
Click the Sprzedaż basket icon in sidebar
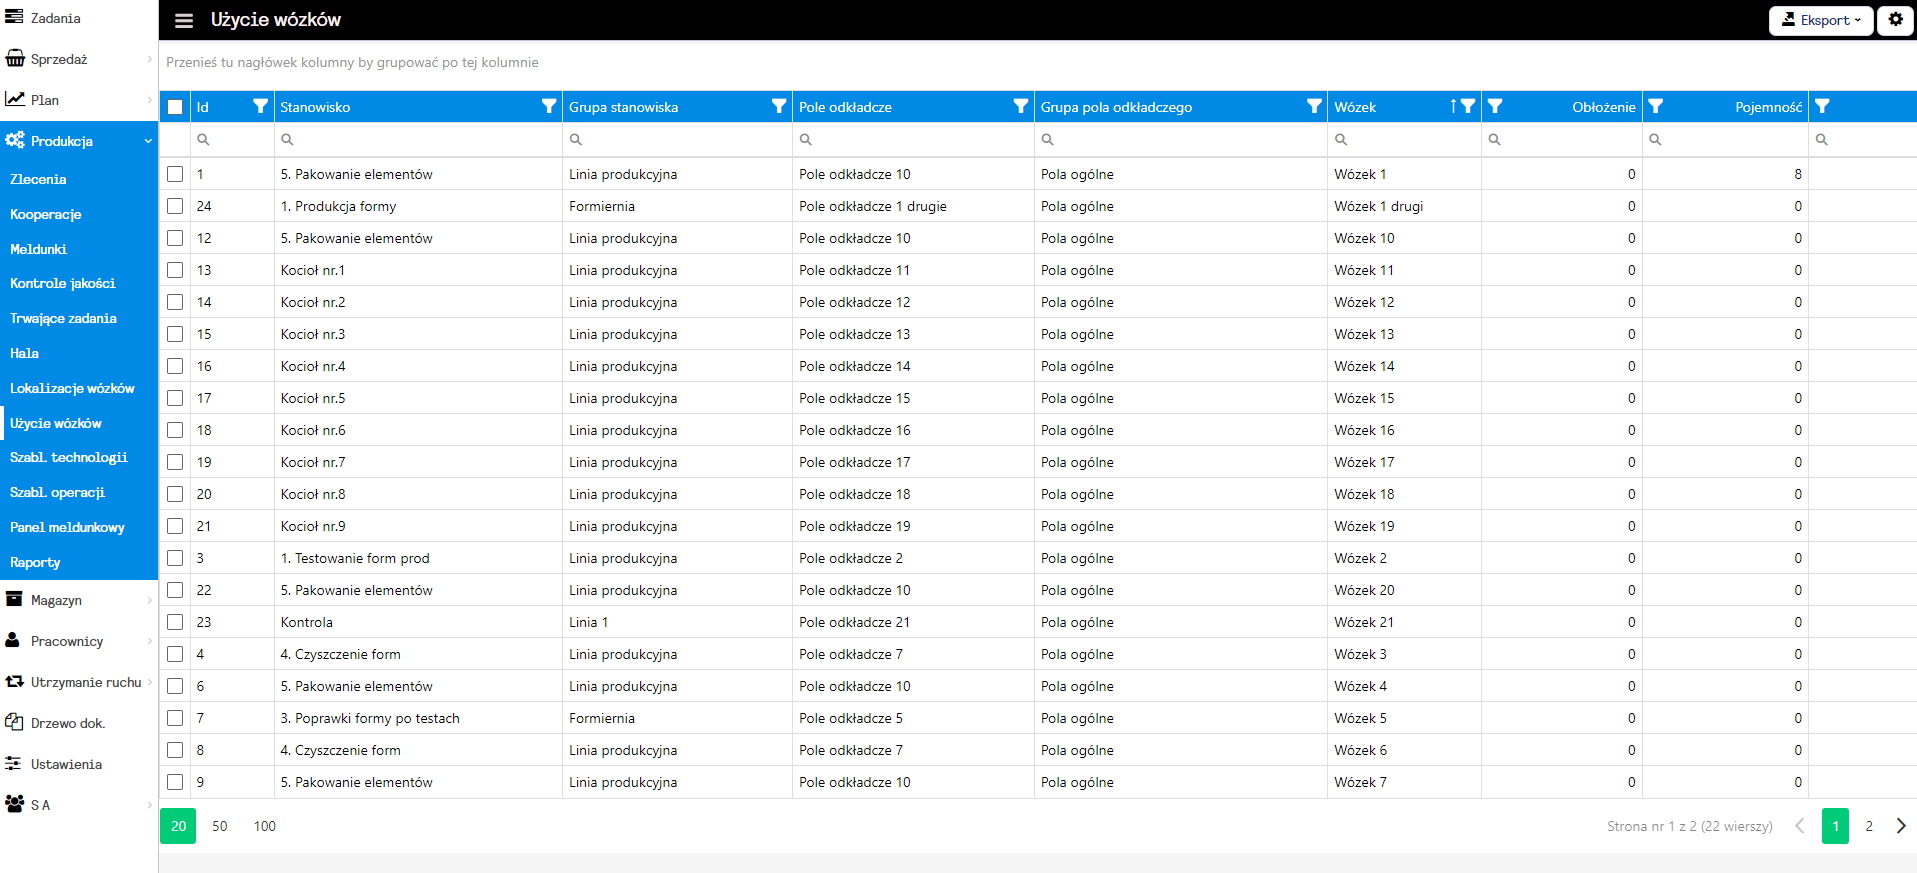click(15, 59)
